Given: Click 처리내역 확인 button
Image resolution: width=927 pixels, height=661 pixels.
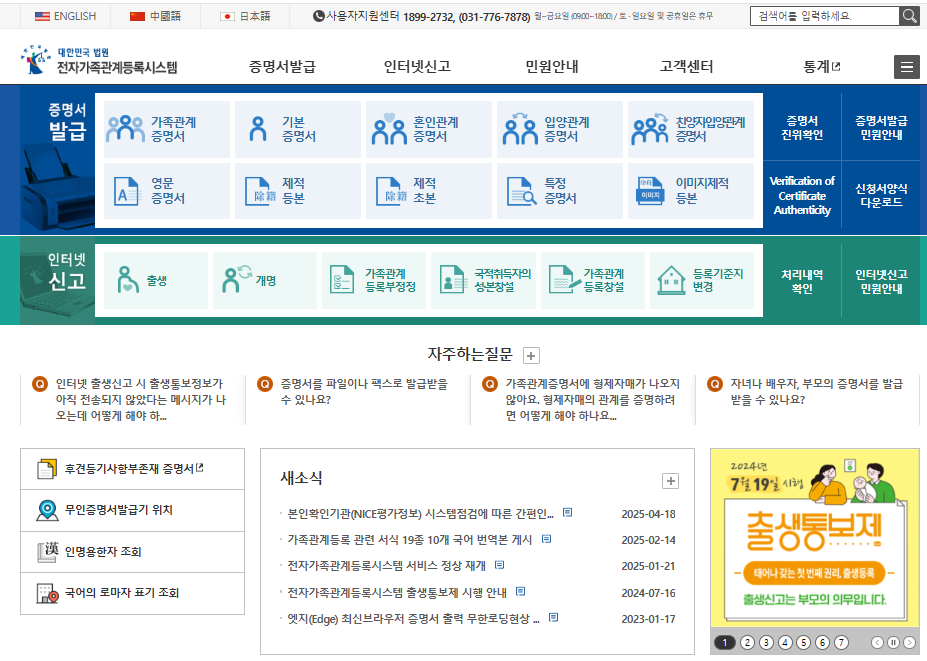Looking at the screenshot, I should (802, 281).
